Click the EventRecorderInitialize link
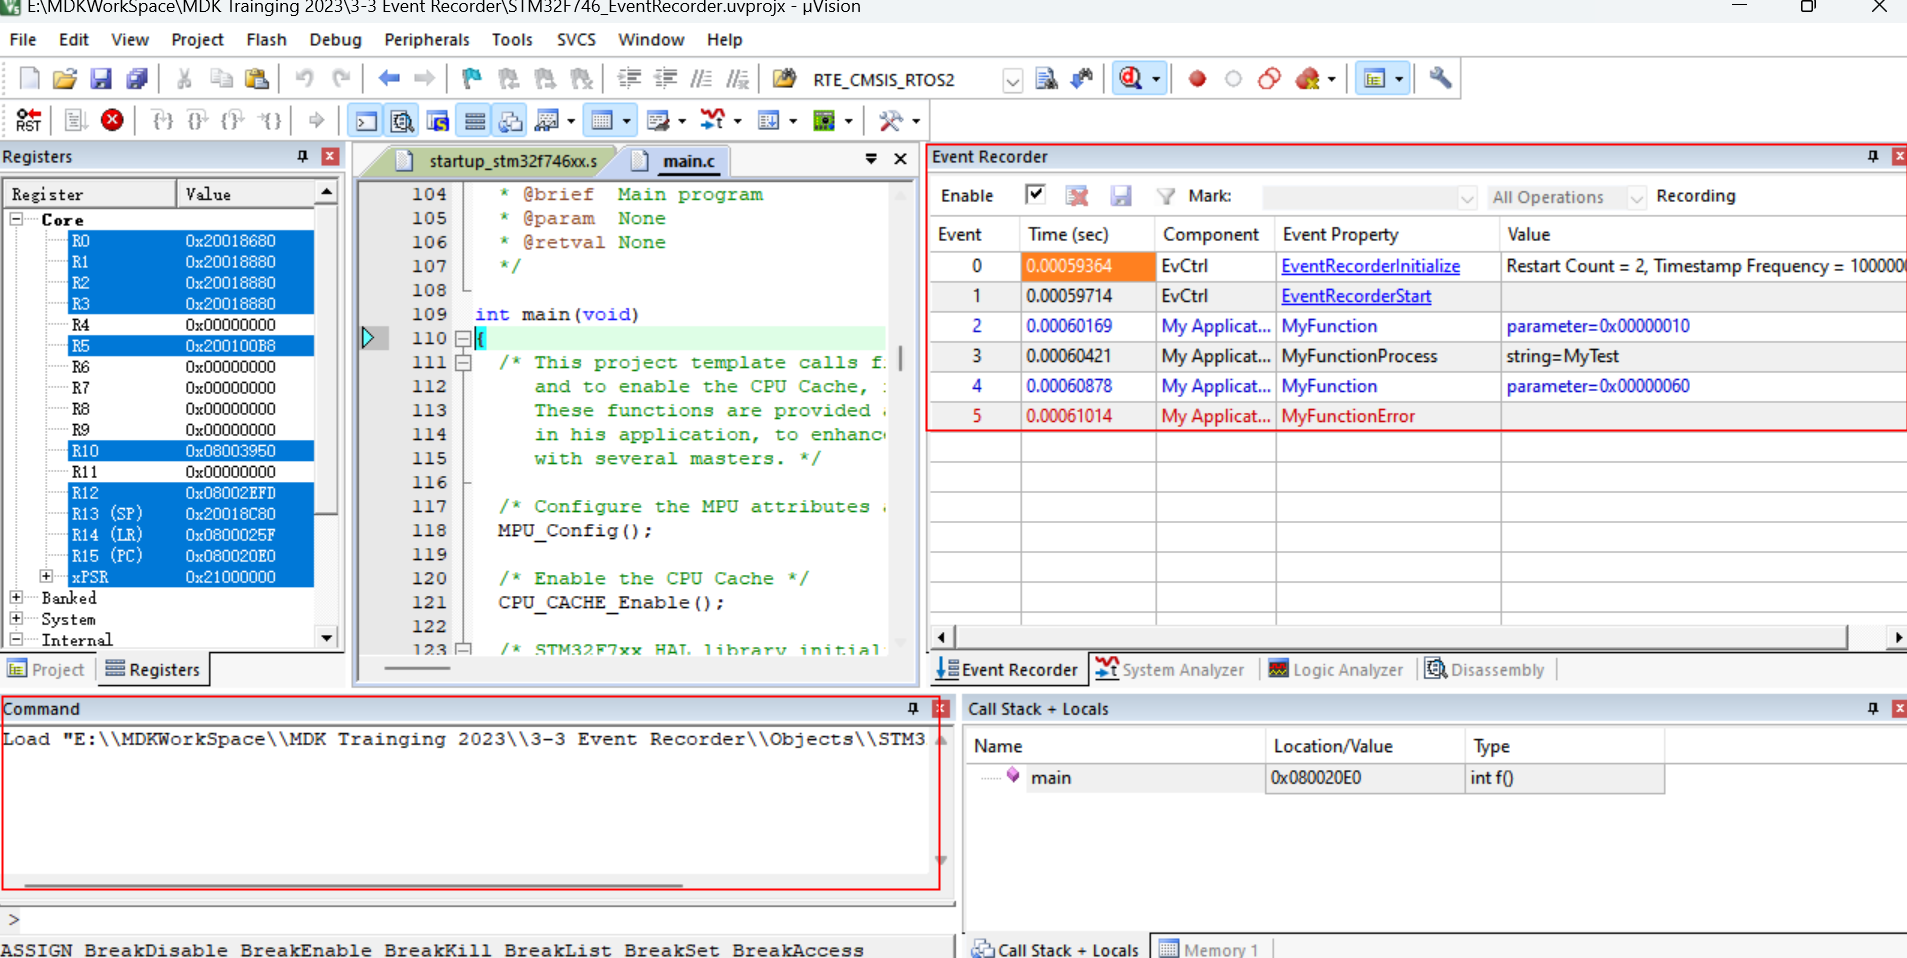This screenshot has height=958, width=1907. click(1370, 266)
